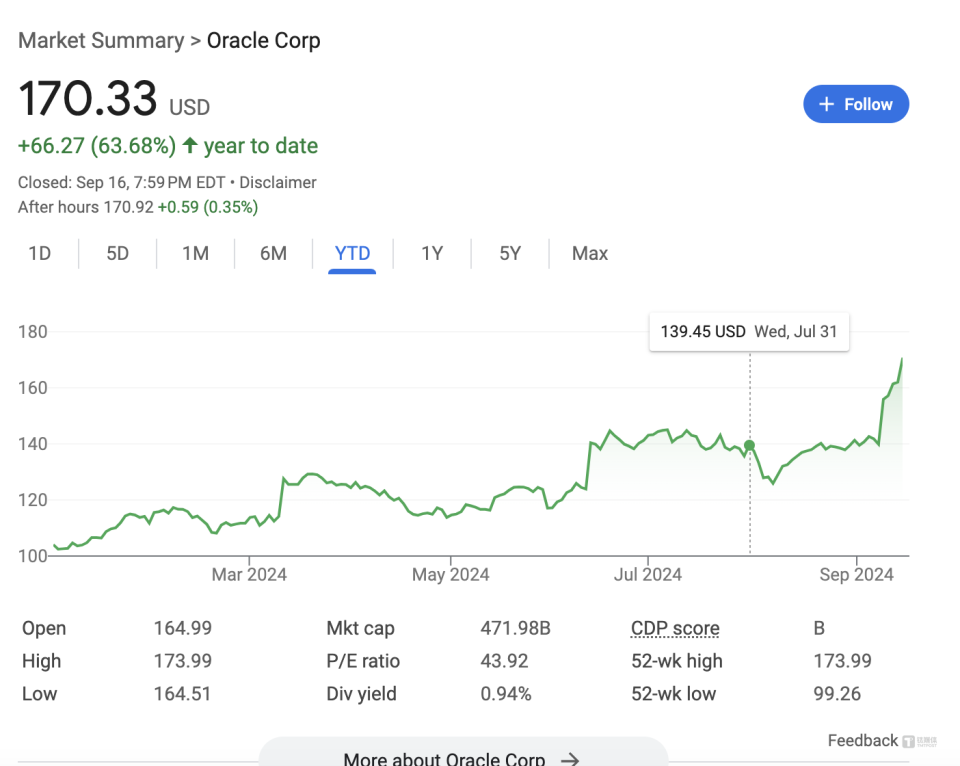This screenshot has width=960, height=766.
Task: Show the 5Y price chart
Action: coord(510,253)
